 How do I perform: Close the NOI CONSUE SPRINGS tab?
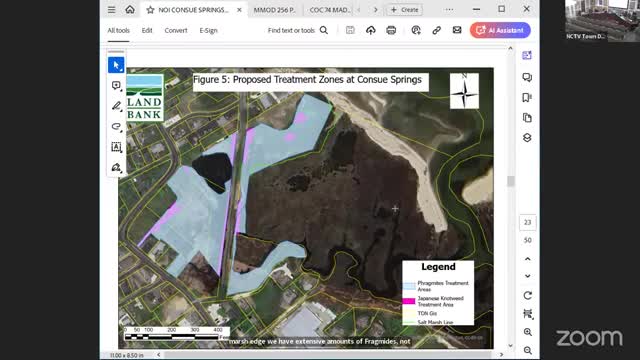pos(239,10)
